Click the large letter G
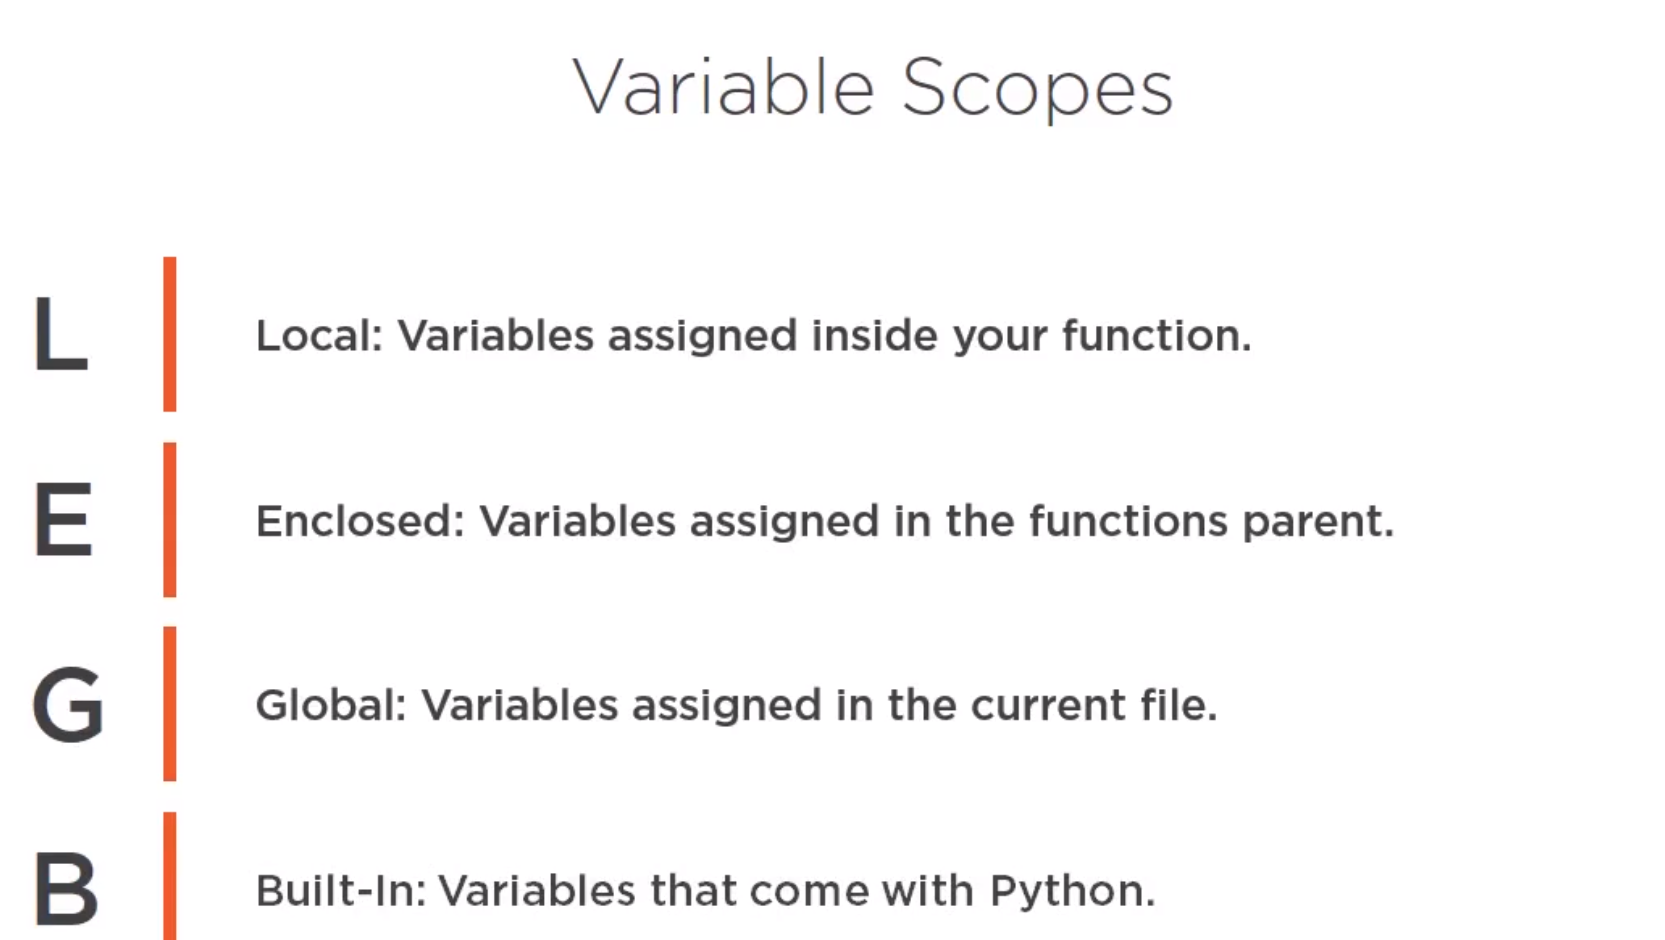1665x940 pixels. pyautogui.click(x=67, y=705)
